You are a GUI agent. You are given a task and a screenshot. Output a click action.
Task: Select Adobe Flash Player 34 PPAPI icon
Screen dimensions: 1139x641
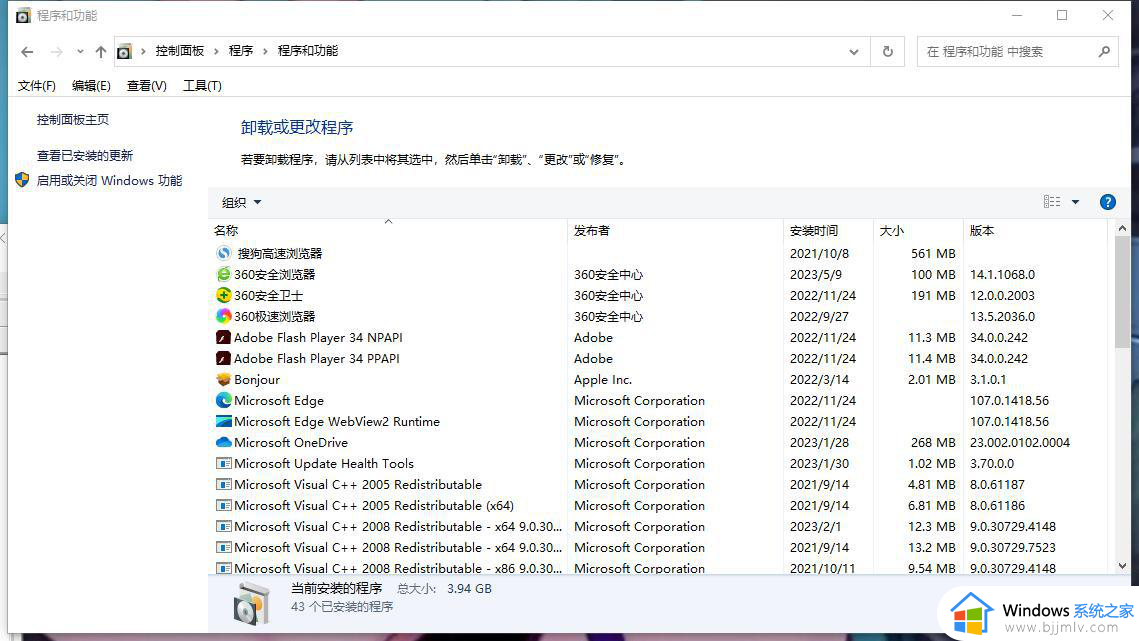[224, 358]
